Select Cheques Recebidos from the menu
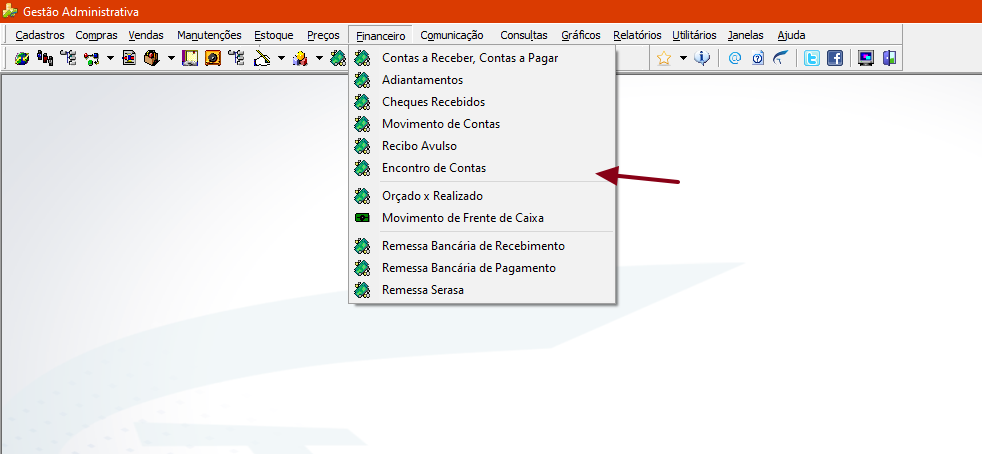This screenshot has width=982, height=454. pos(482,102)
